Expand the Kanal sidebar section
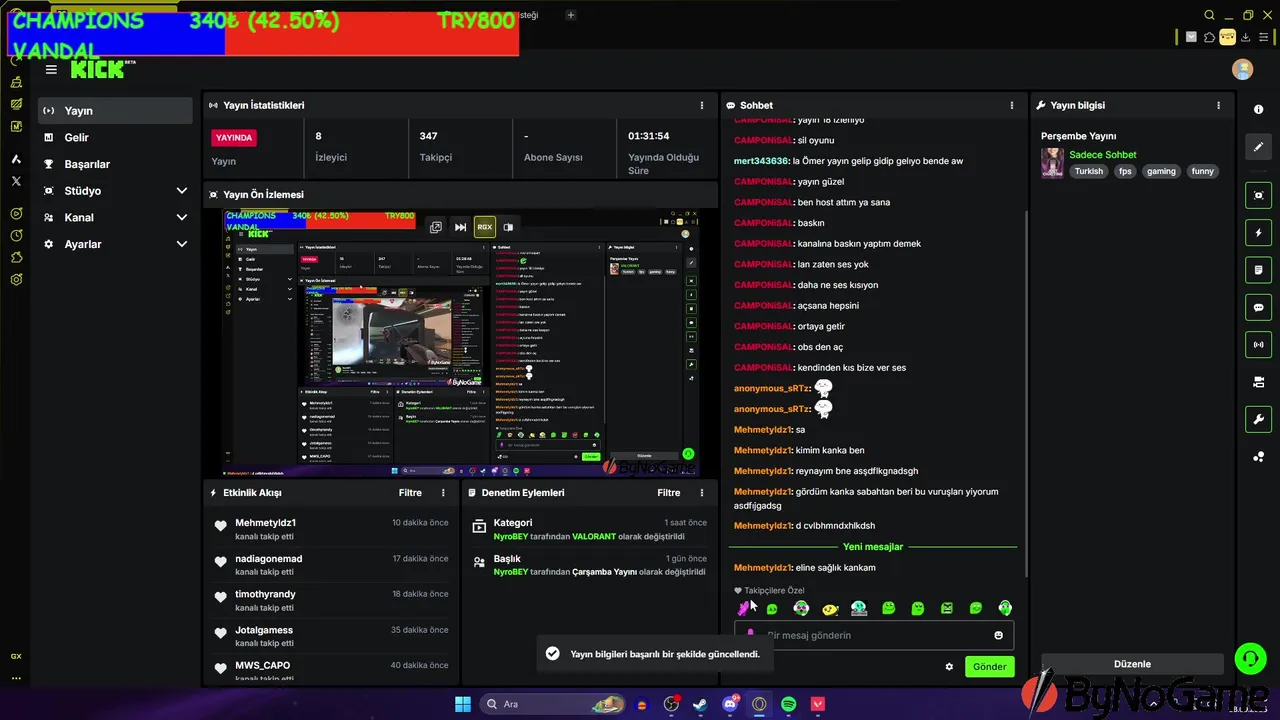 (181, 217)
